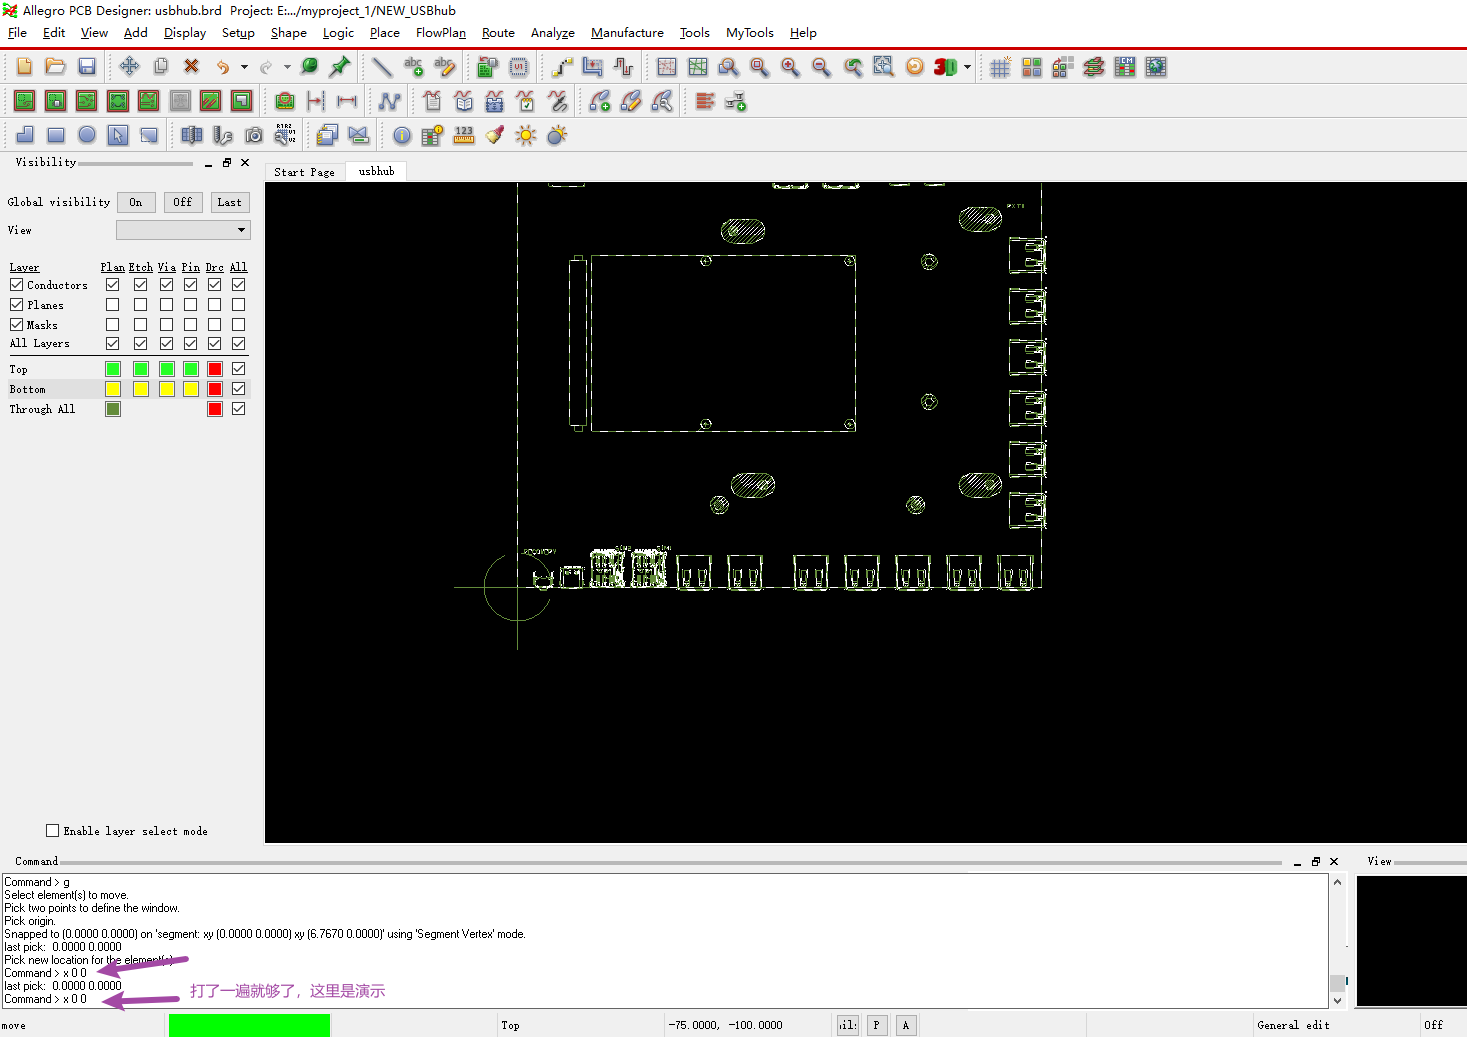
Task: Open the View dropdown in Visibility panel
Action: [x=183, y=230]
